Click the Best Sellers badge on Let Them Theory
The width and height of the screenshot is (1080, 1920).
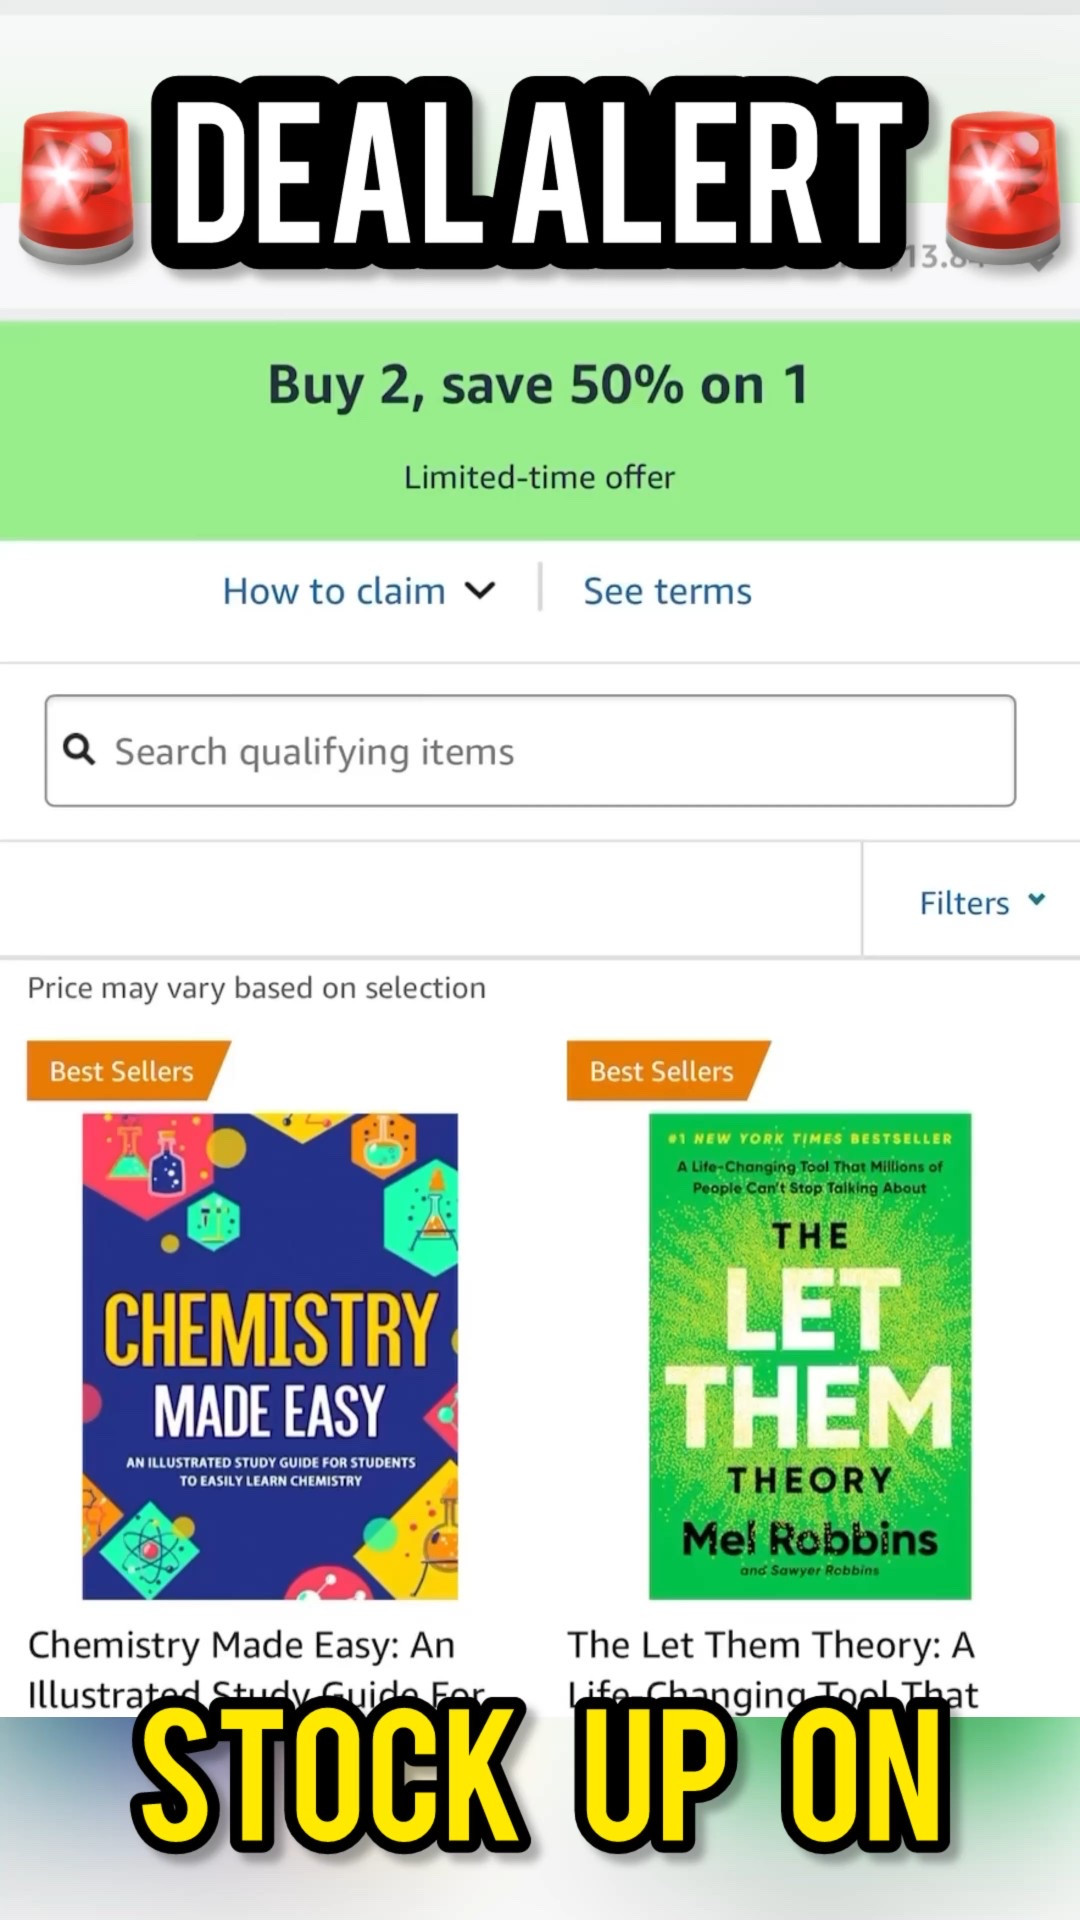[660, 1070]
